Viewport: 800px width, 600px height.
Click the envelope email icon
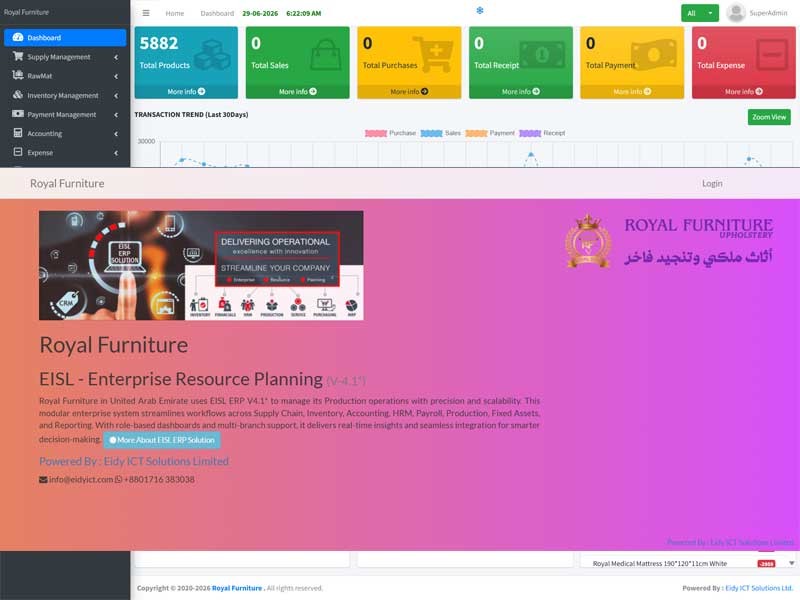(43, 480)
